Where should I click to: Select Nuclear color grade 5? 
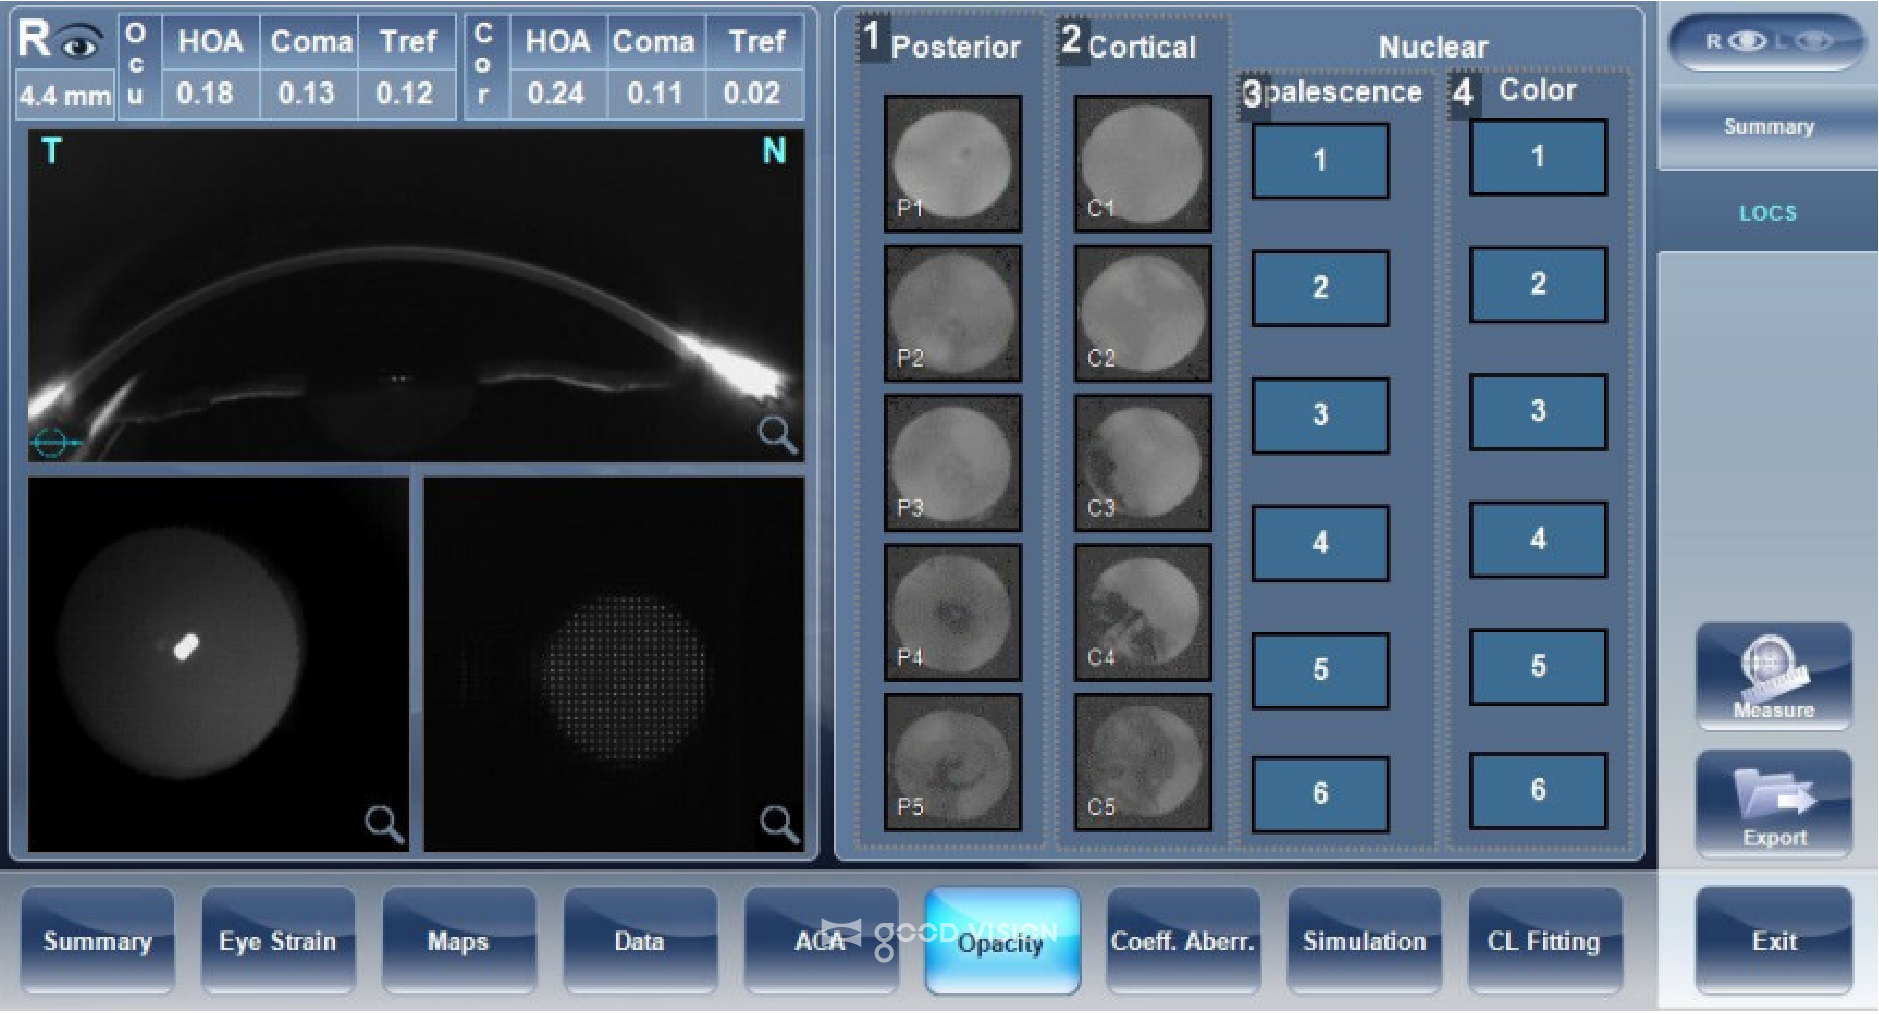1537,666
